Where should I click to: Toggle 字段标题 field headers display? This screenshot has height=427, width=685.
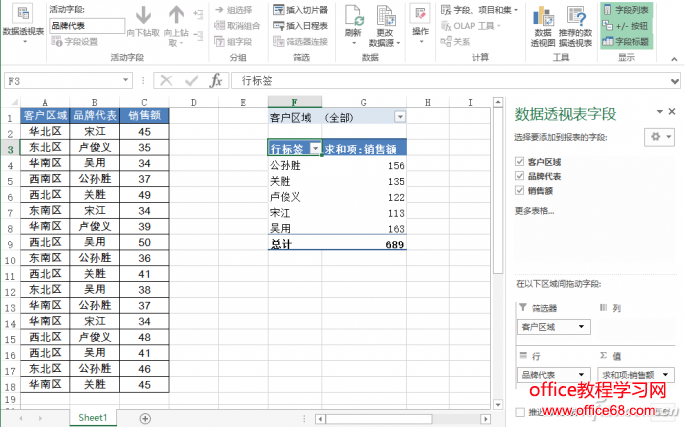tap(626, 42)
